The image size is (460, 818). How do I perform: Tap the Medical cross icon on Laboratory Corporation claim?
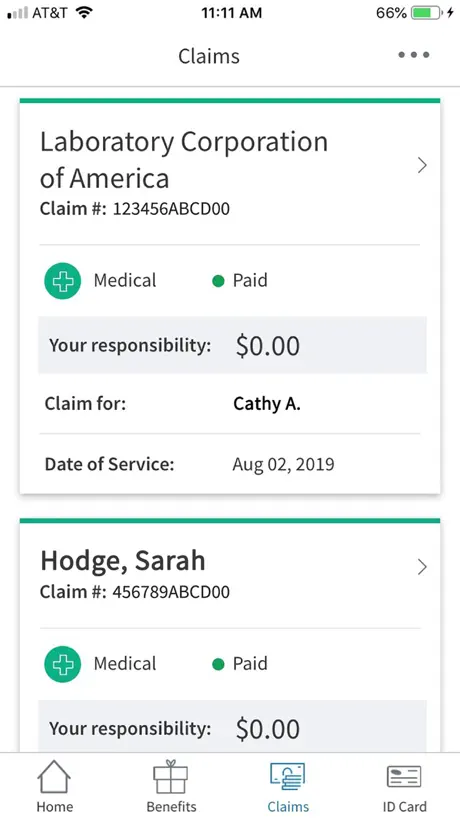(x=63, y=281)
